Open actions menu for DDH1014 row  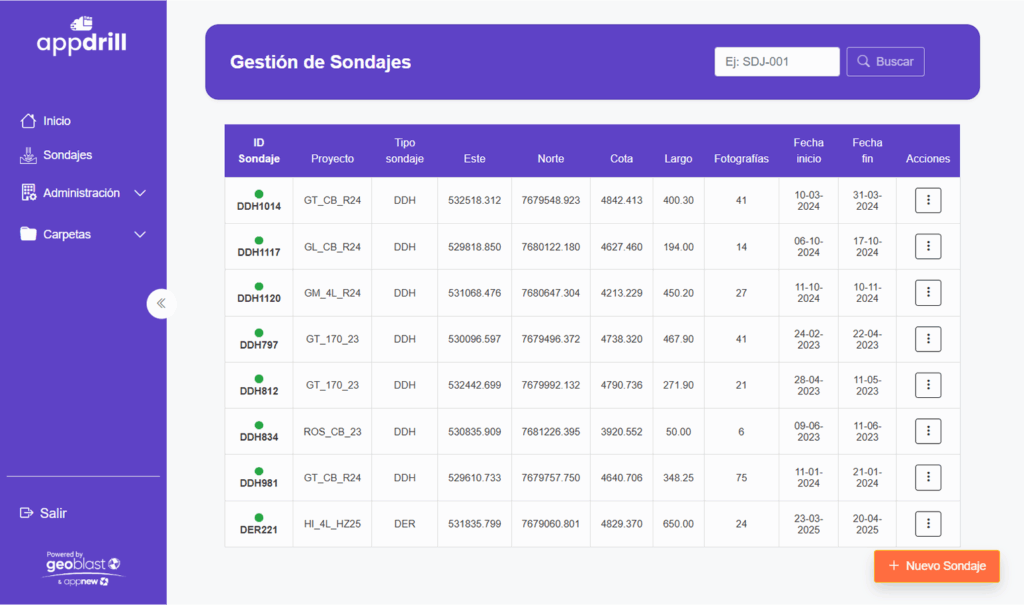click(x=927, y=200)
